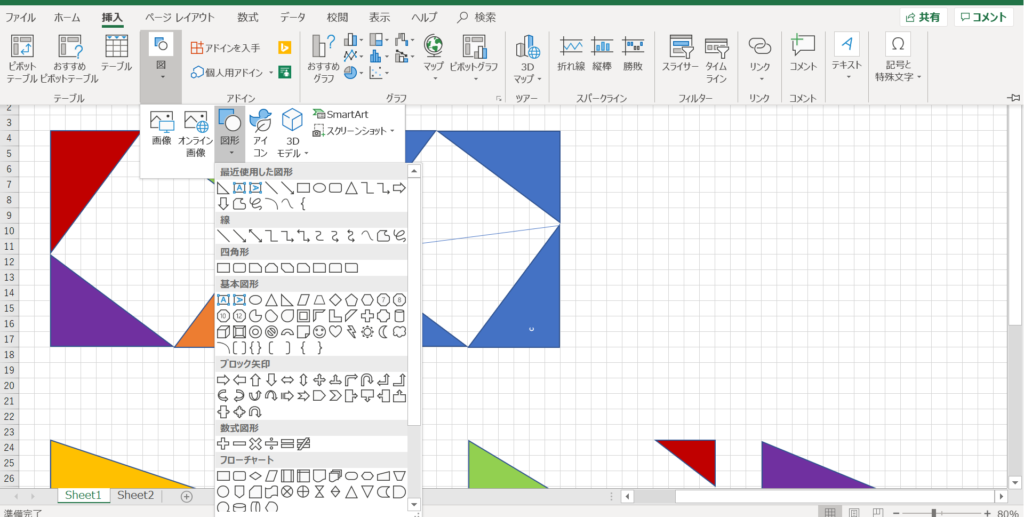1024x517 pixels.
Task: Pick the lightning bolt shape
Action: point(351,332)
